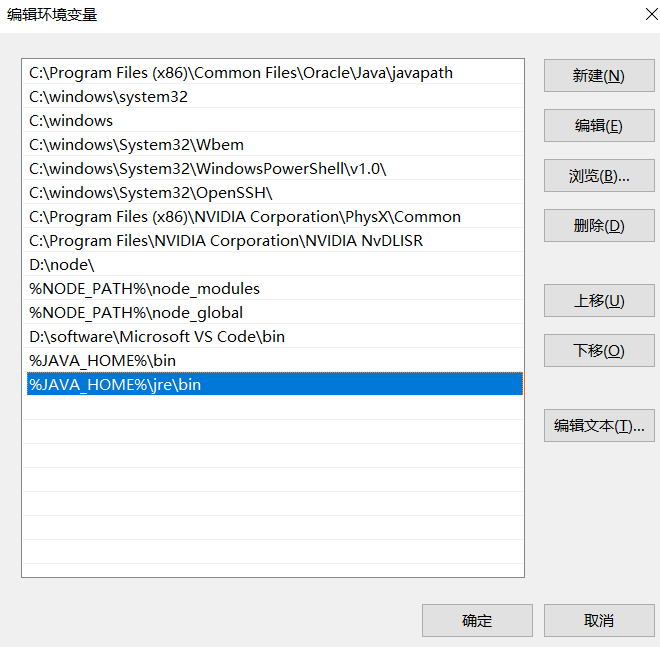Move entry down with 下移(O)
Image resolution: width=660 pixels, height=647 pixels.
tap(599, 351)
